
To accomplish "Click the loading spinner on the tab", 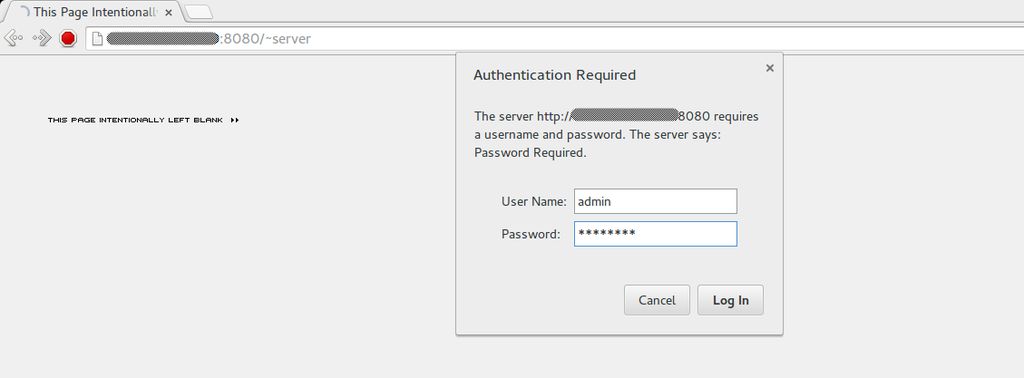I will (24, 12).
